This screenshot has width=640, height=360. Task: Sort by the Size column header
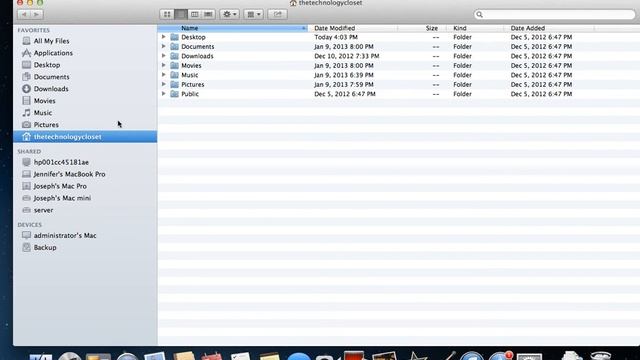click(x=422, y=28)
